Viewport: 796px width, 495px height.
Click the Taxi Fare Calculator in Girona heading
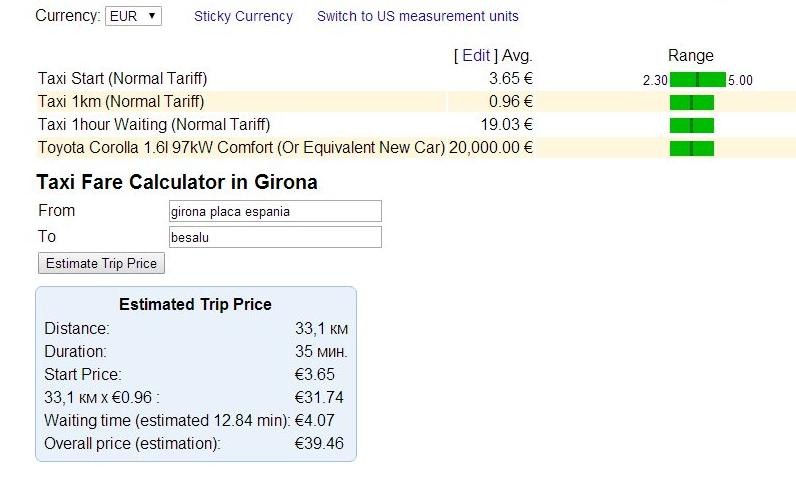[x=177, y=182]
